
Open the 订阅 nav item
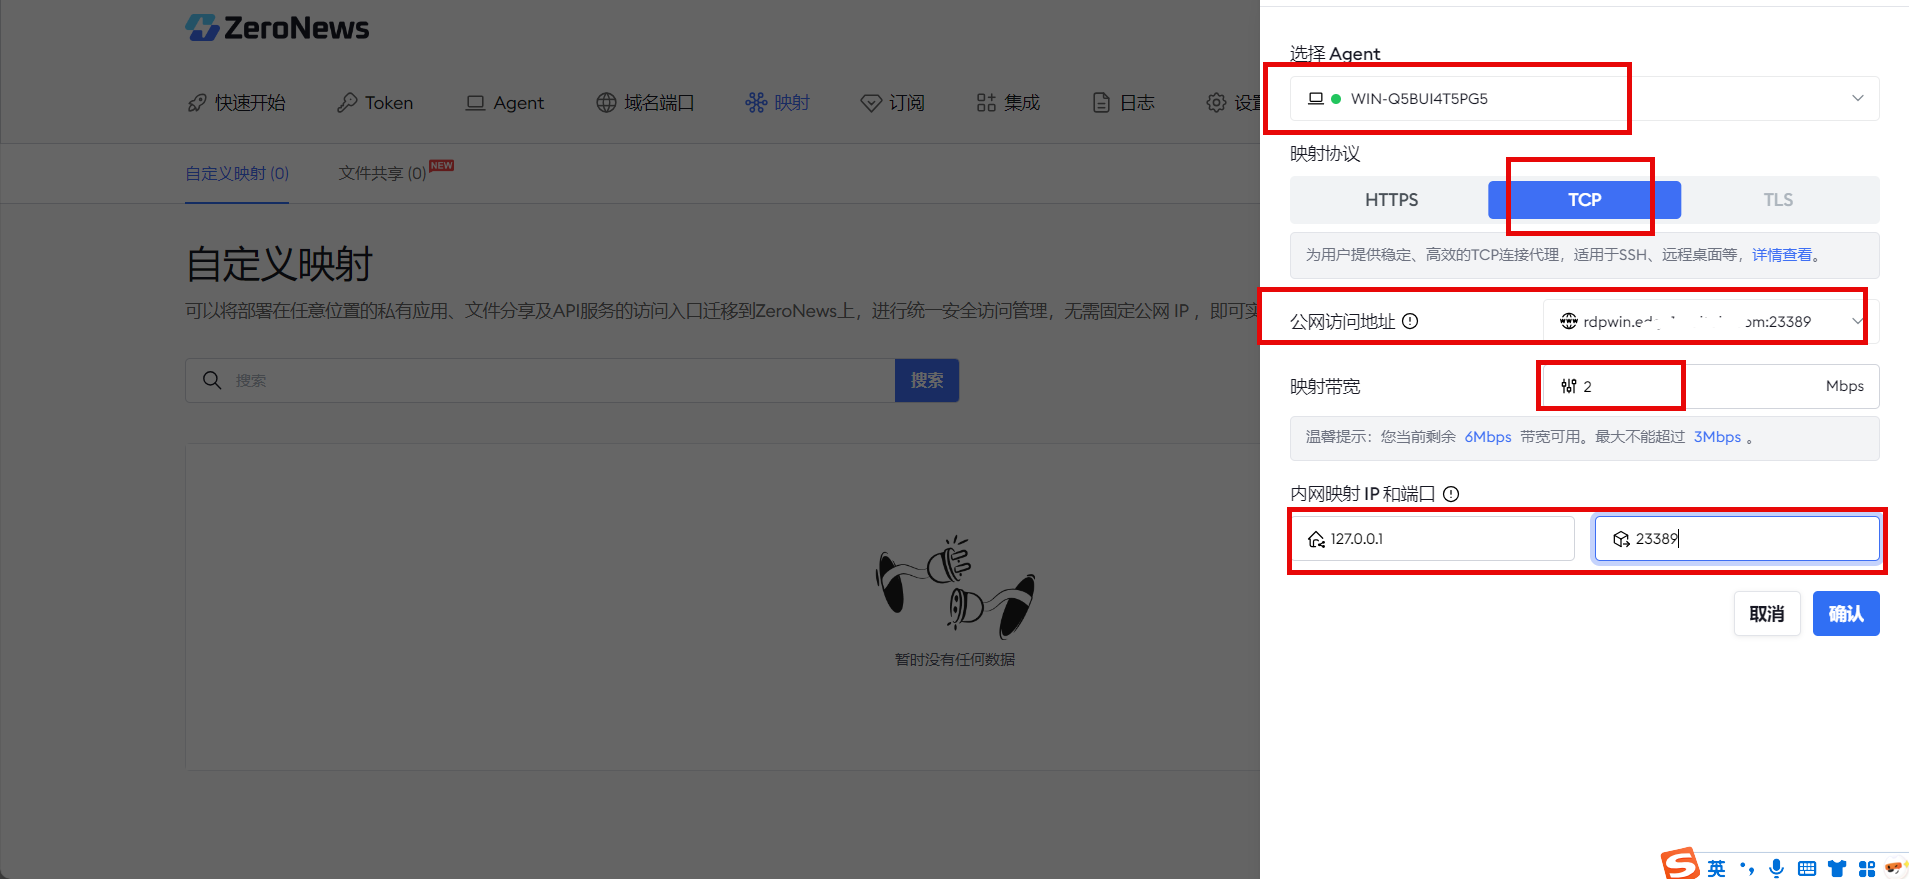[x=893, y=103]
